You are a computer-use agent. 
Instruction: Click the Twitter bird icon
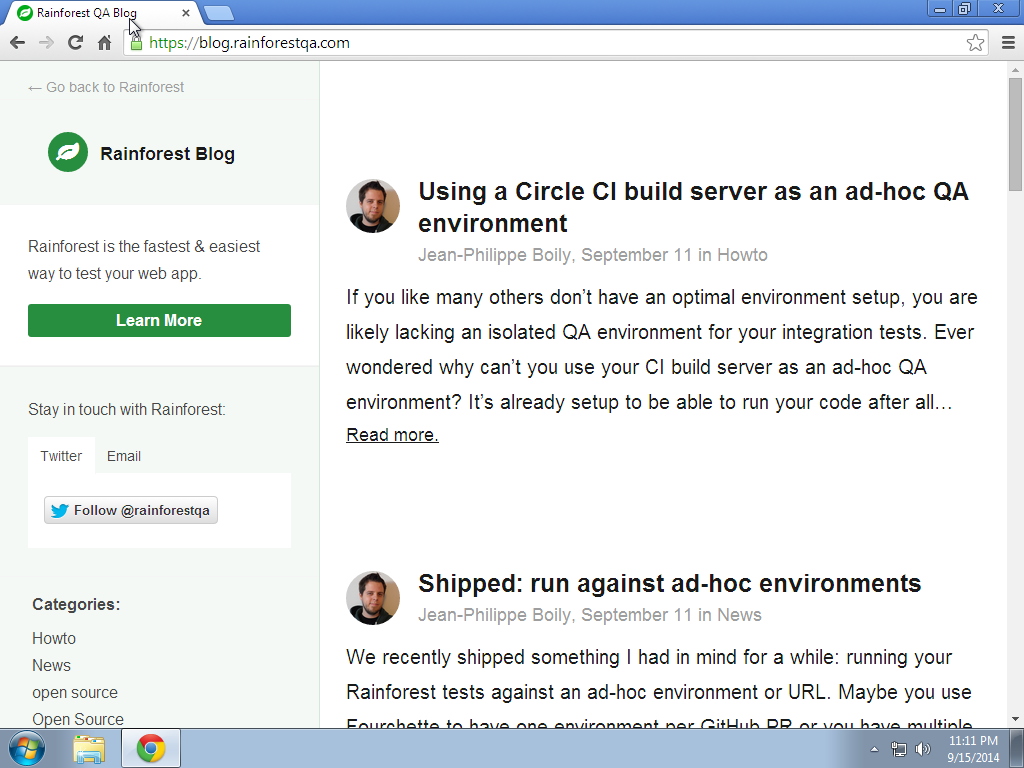point(59,511)
